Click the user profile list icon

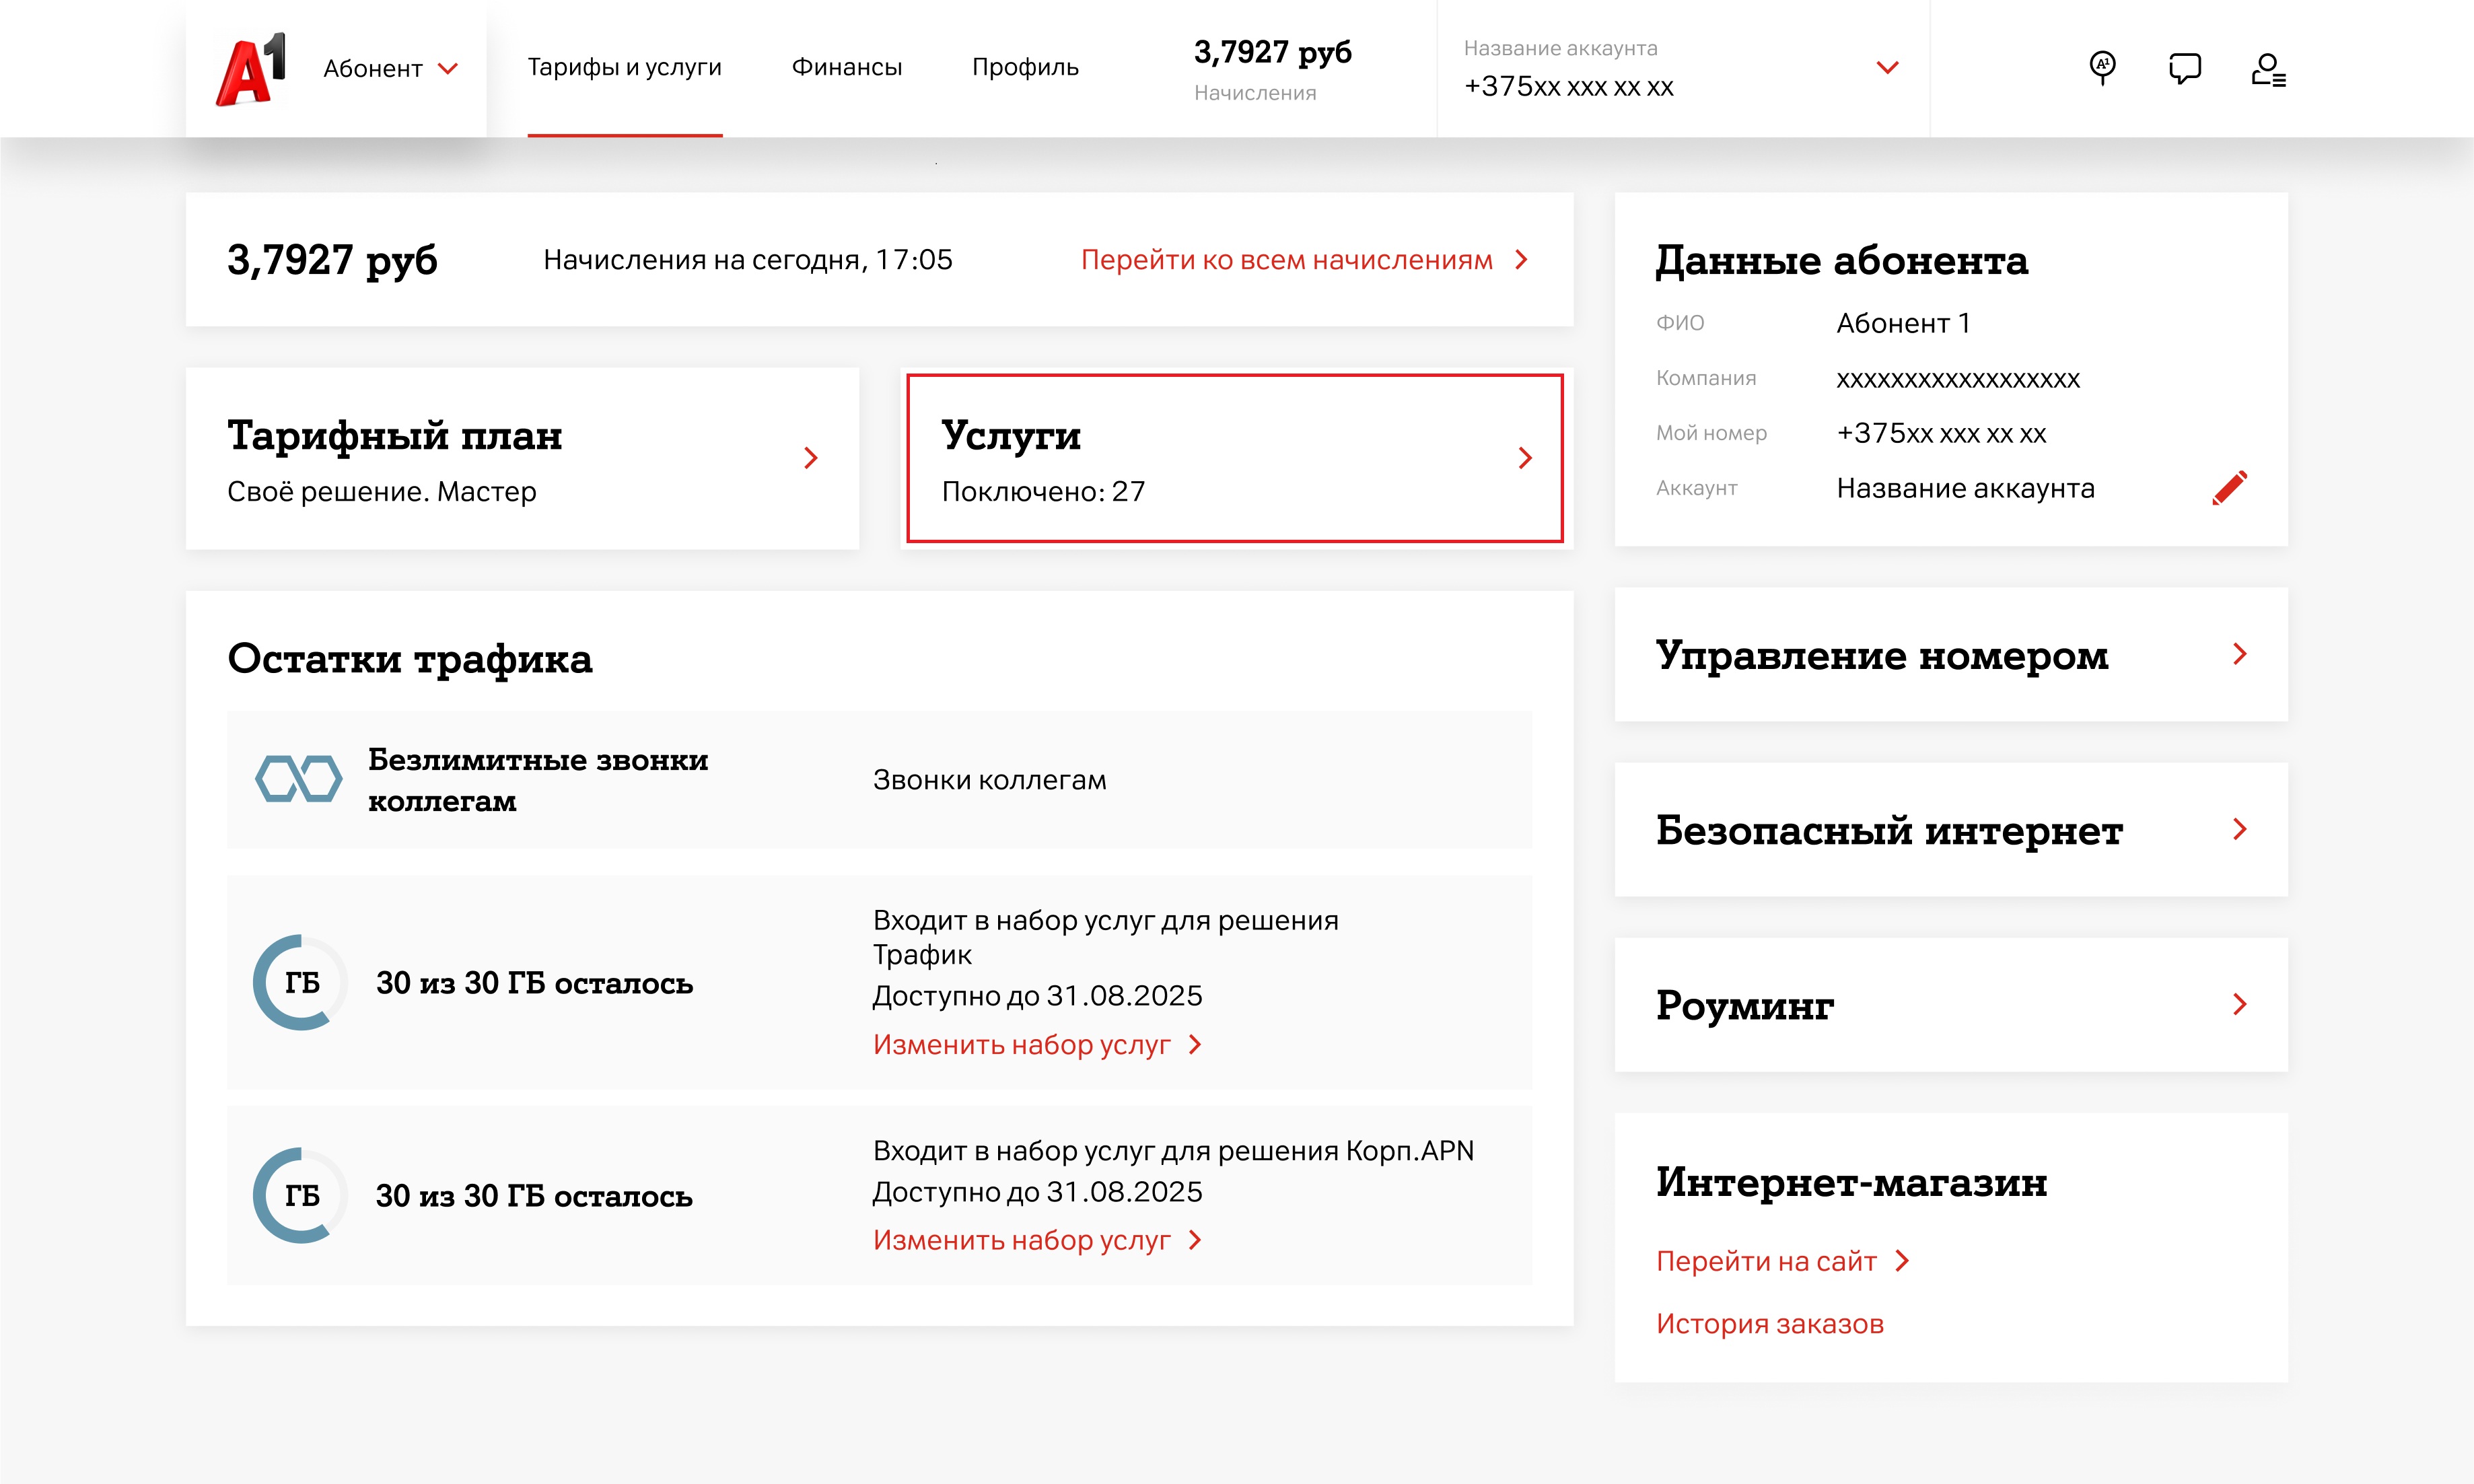click(x=2268, y=69)
